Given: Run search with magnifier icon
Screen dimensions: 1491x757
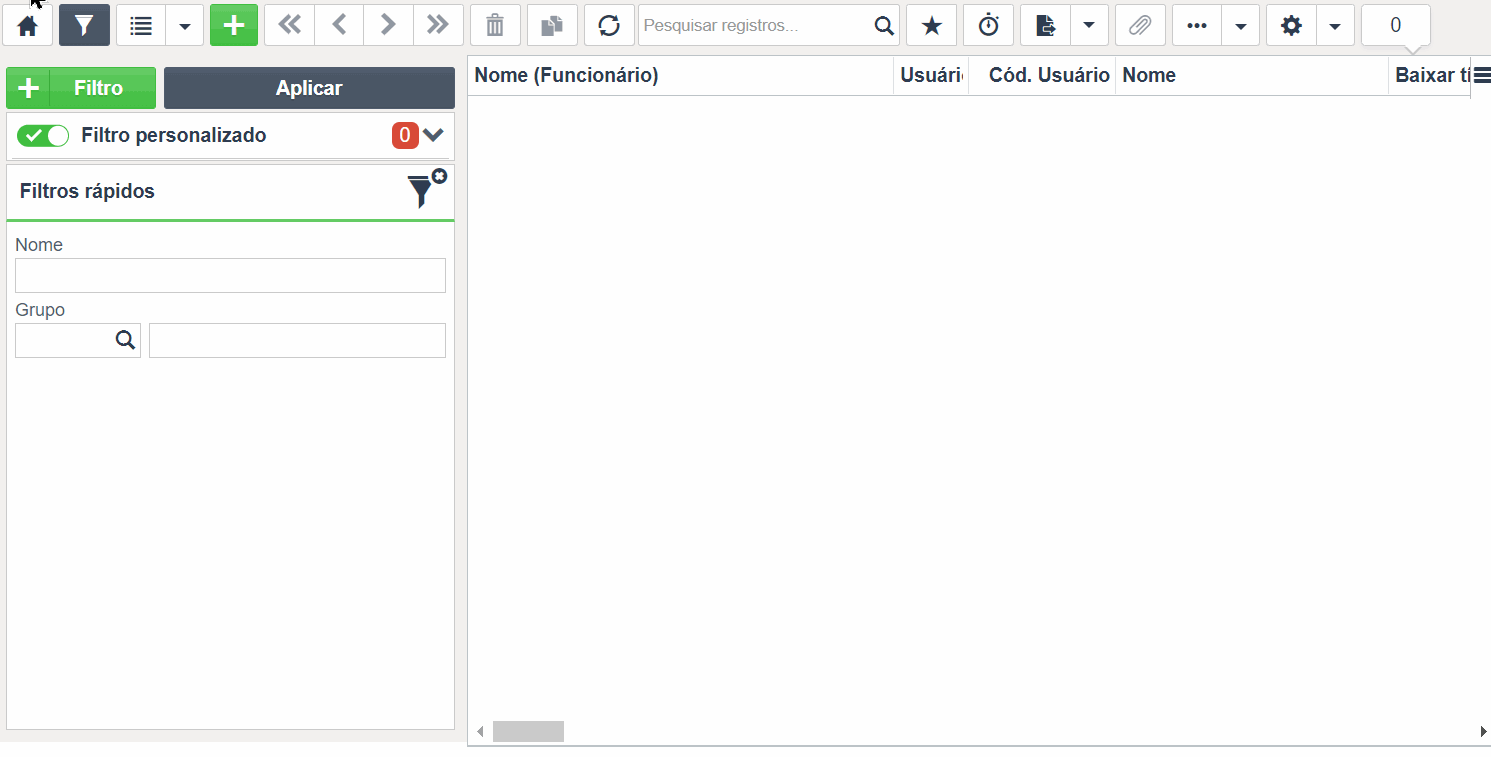Looking at the screenshot, I should coord(884,26).
